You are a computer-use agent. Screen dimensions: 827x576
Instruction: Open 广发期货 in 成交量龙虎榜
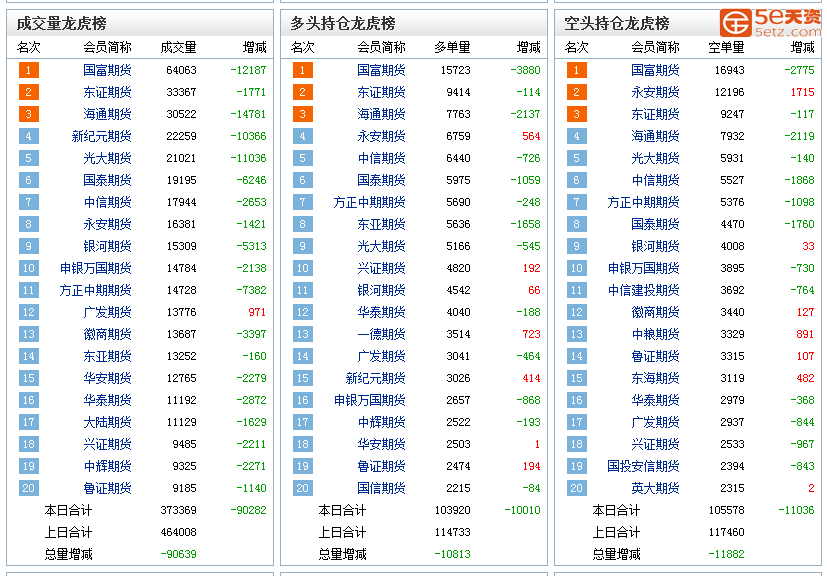[107, 312]
